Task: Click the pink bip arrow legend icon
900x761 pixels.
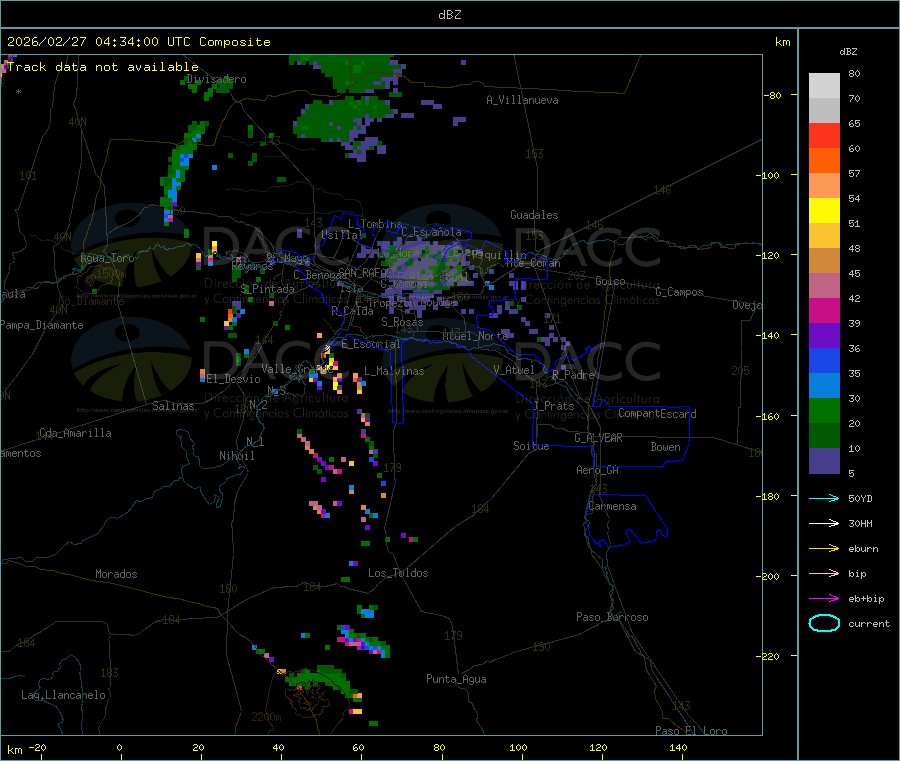Action: (x=824, y=573)
